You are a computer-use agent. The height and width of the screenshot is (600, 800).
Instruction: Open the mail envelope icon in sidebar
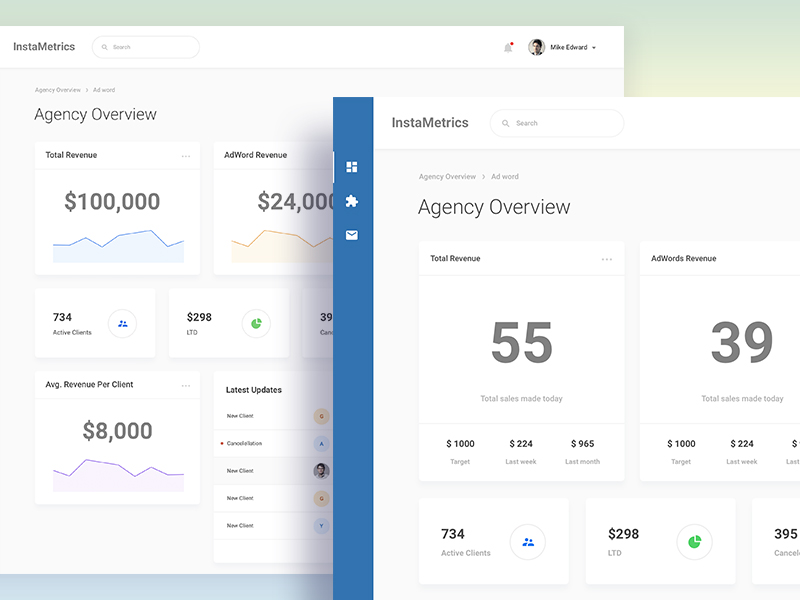point(351,235)
